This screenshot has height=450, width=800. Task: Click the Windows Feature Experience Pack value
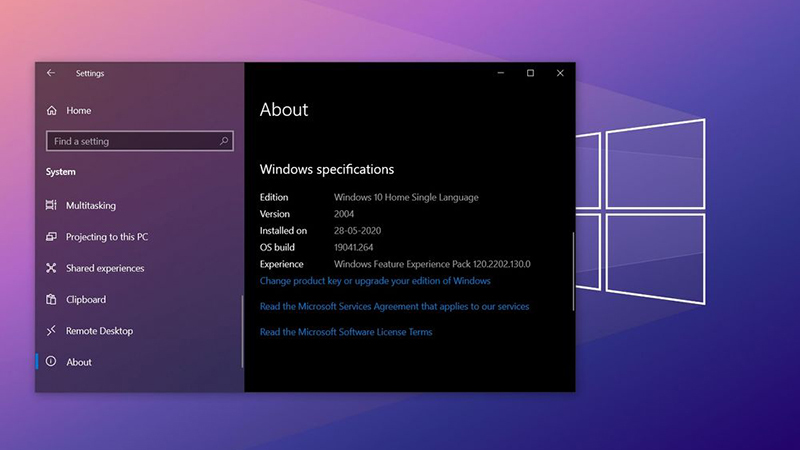[432, 264]
